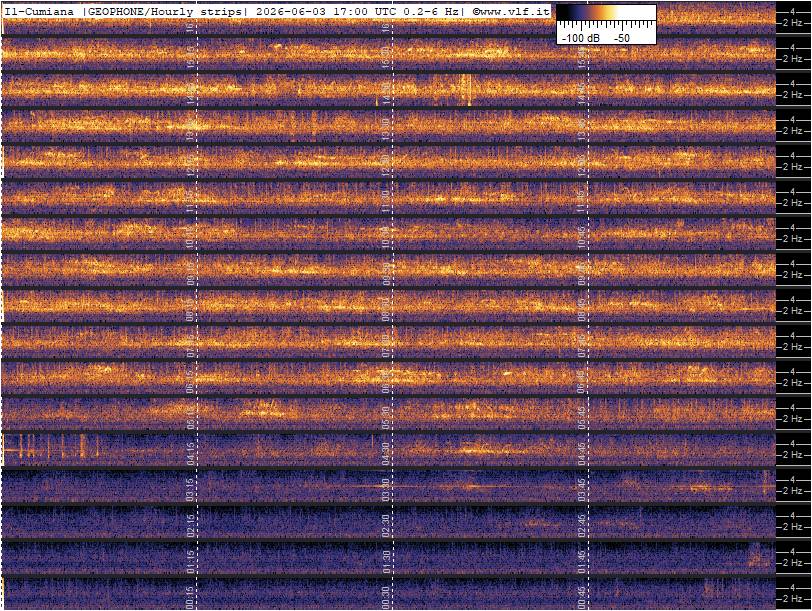The image size is (812, 611).
Task: Click the "4" axis tick label on the 09:15 strip
Action: (x=792, y=264)
